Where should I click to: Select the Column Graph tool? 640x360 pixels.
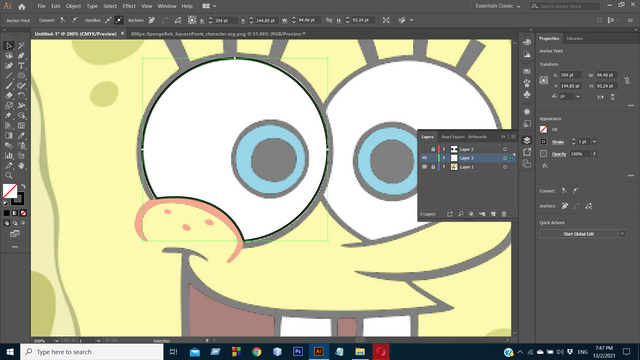click(9, 156)
